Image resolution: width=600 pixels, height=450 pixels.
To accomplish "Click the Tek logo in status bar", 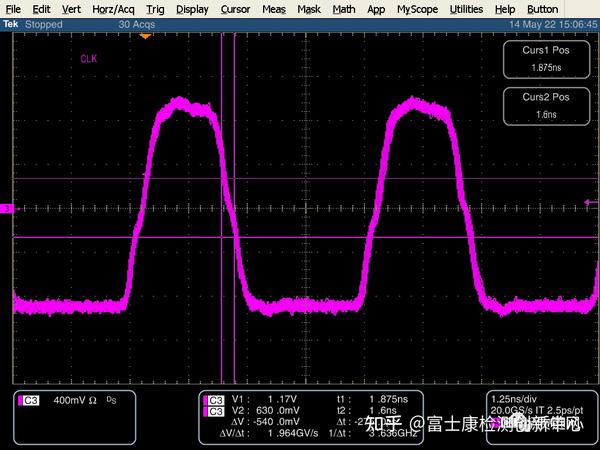I will 11,24.
